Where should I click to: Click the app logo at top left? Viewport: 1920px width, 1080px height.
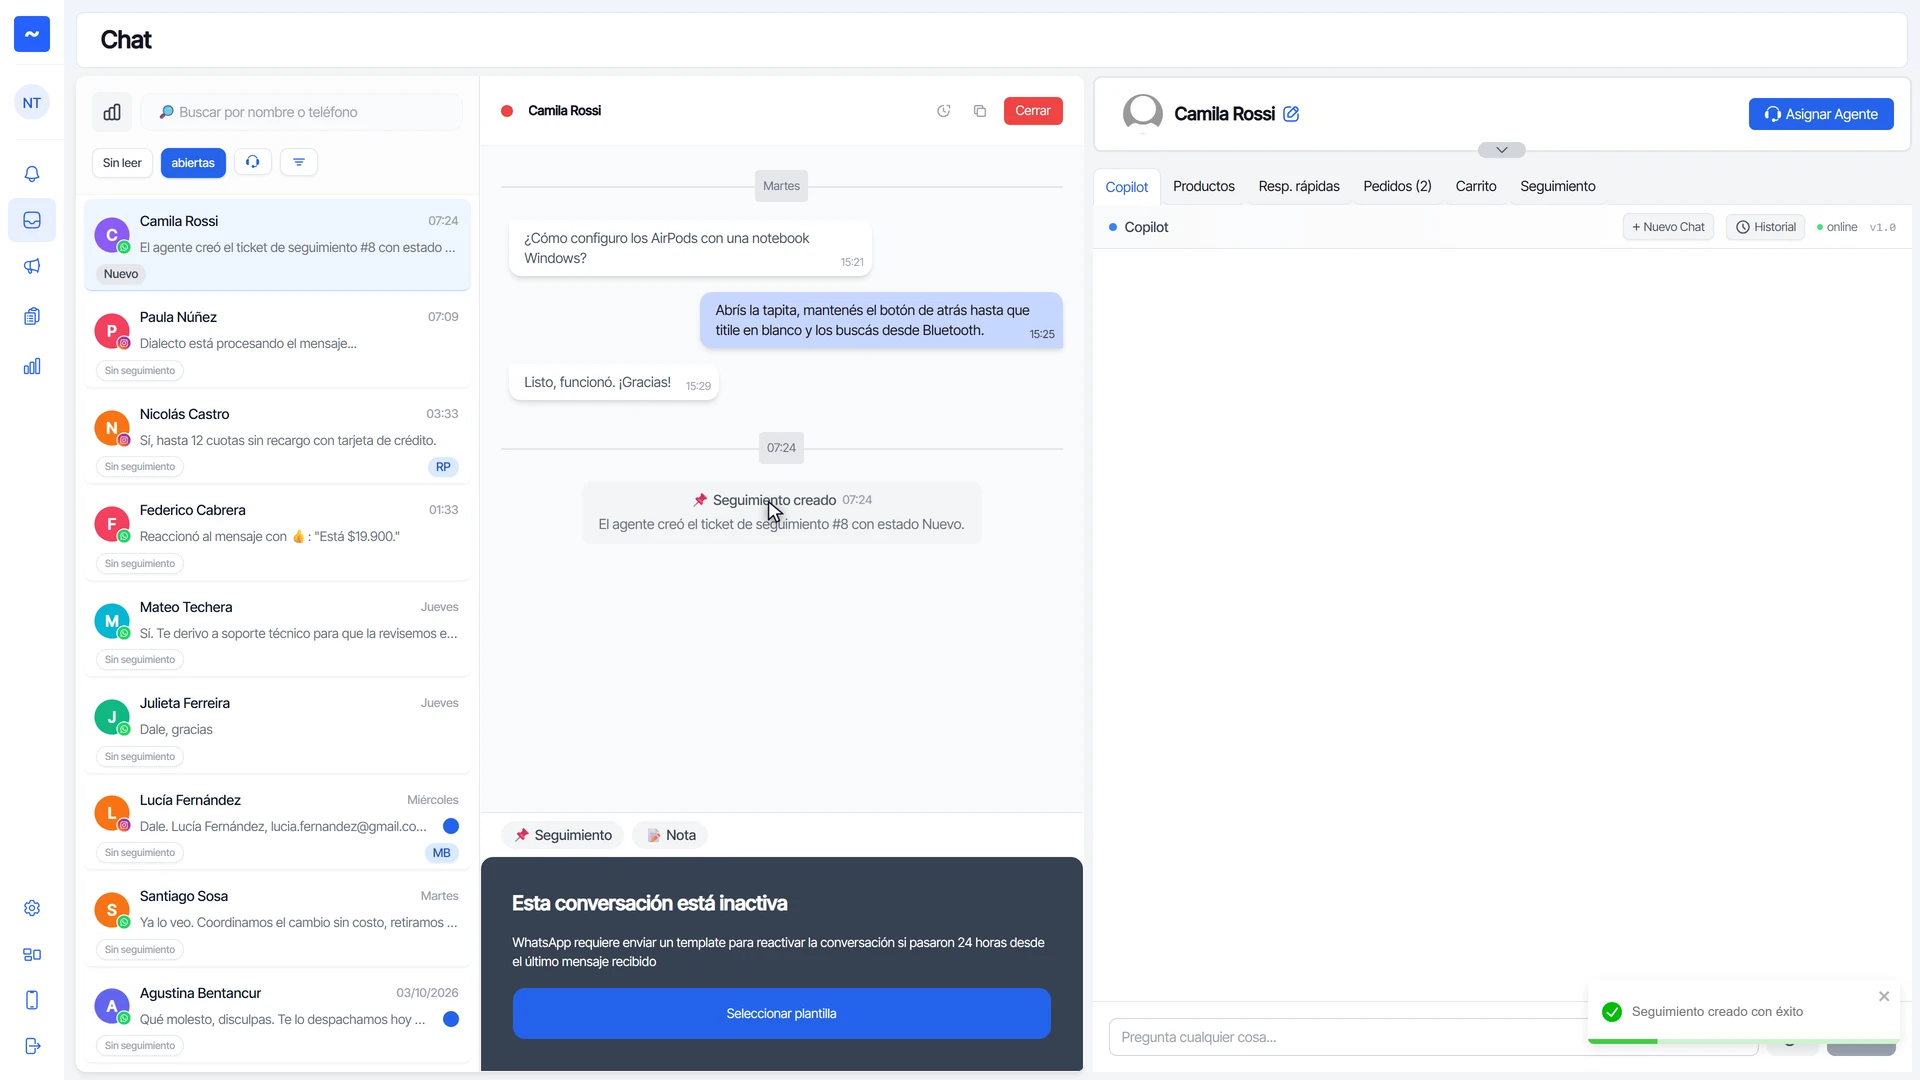32,34
